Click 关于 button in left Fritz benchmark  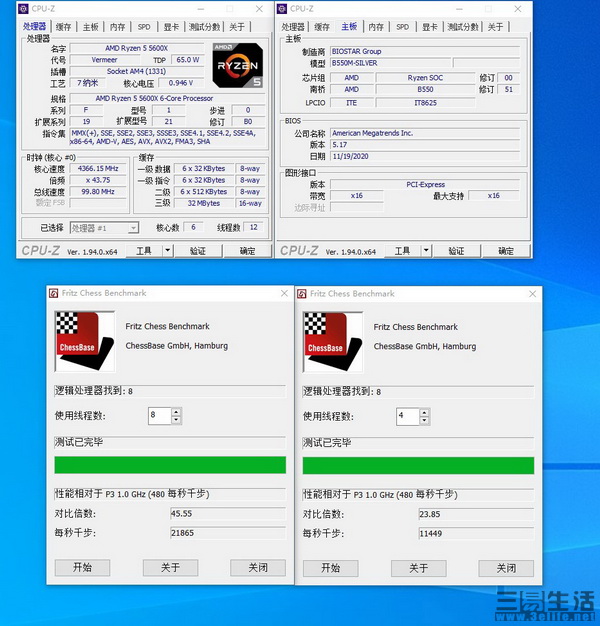coord(170,567)
